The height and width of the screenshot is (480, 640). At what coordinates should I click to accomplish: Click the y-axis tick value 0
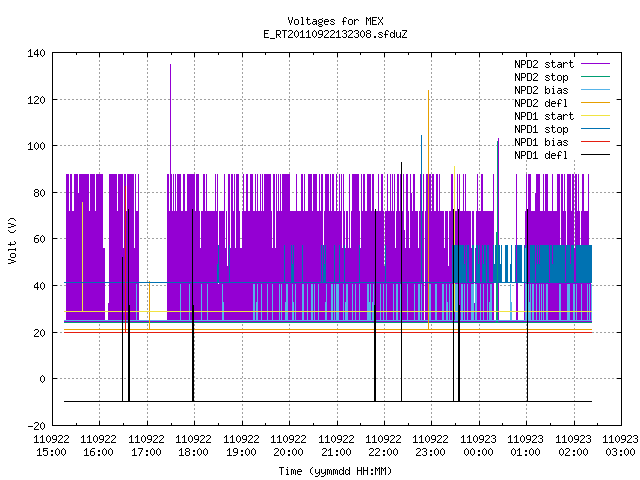(42, 379)
